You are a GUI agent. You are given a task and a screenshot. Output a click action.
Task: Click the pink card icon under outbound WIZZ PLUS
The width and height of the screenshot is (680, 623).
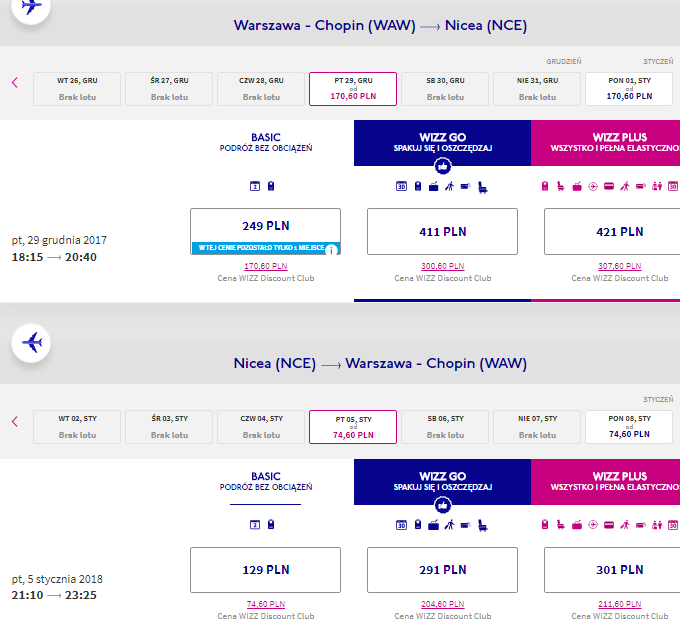click(x=609, y=186)
